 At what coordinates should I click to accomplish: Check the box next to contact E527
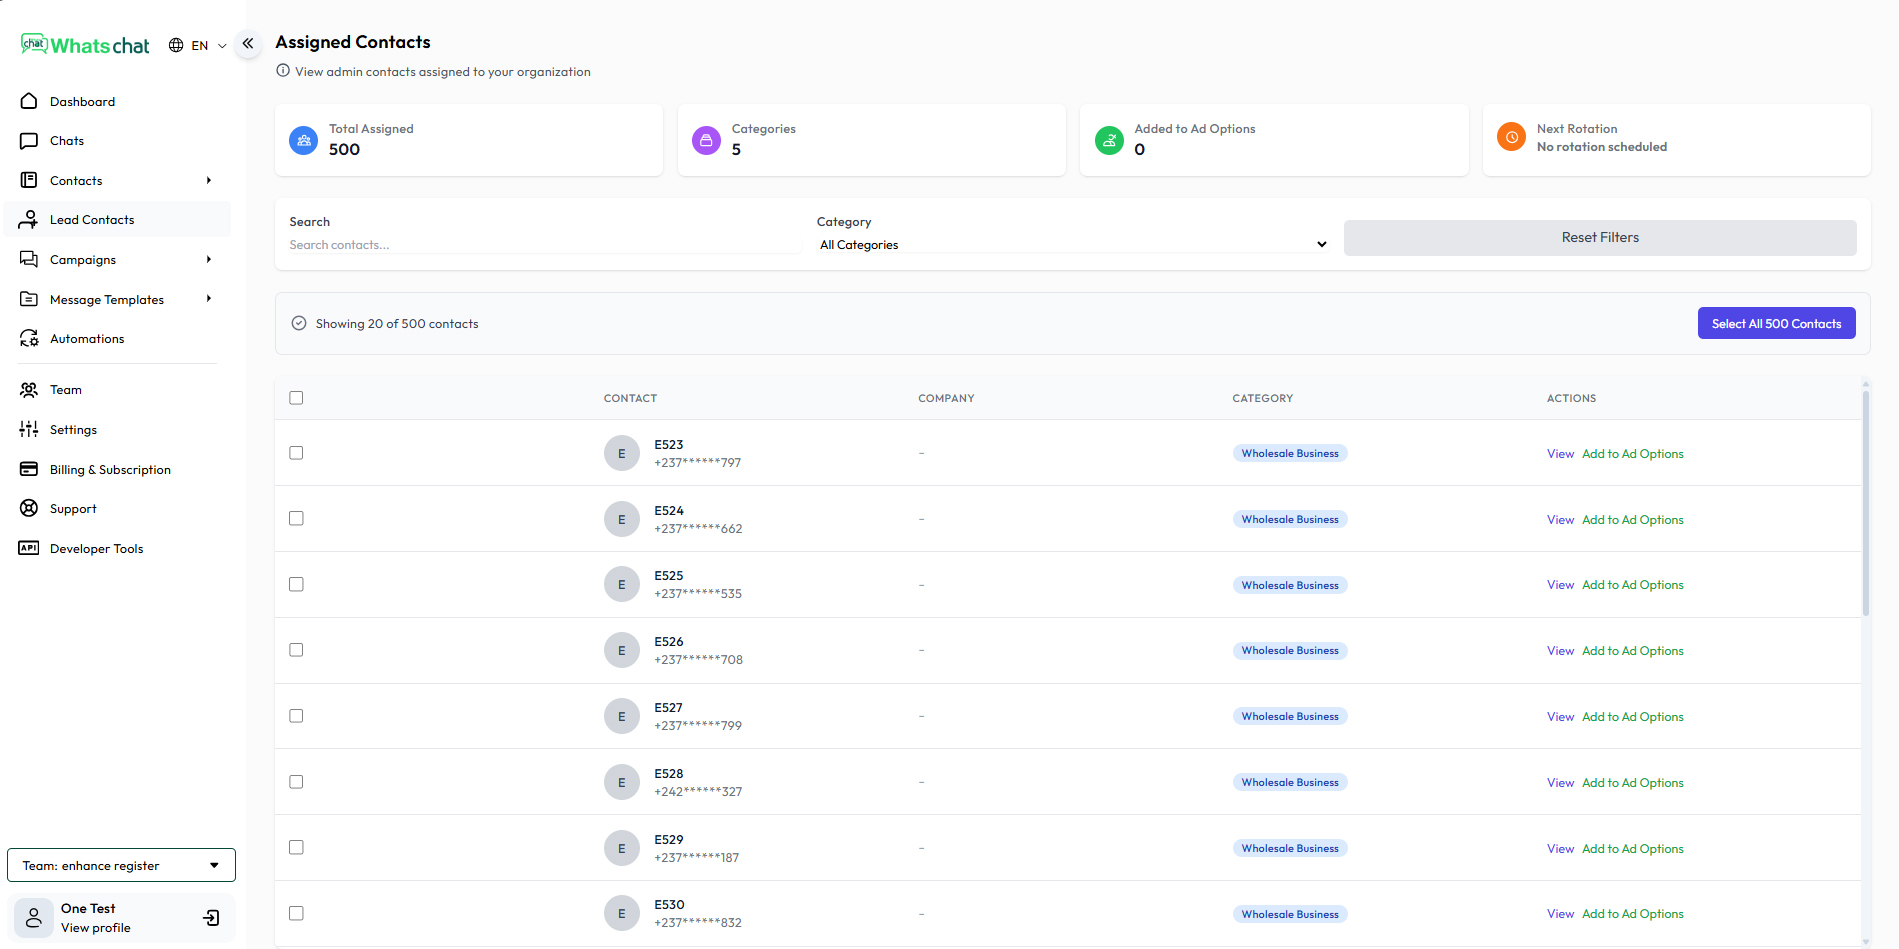[x=296, y=716]
